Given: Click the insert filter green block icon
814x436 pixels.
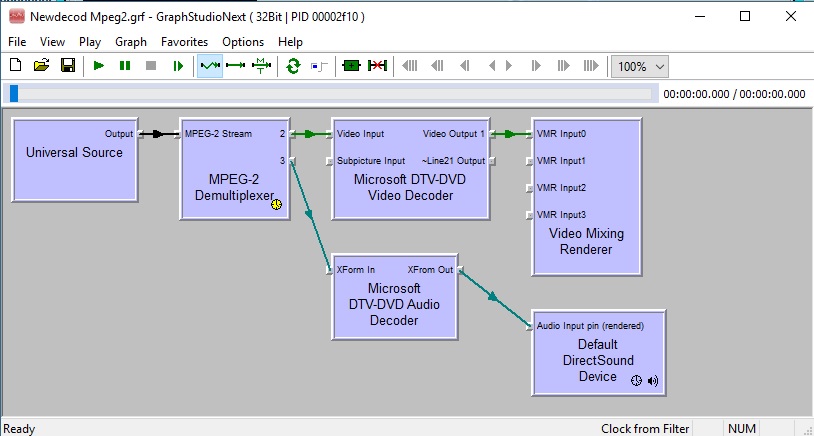Looking at the screenshot, I should [x=351, y=66].
